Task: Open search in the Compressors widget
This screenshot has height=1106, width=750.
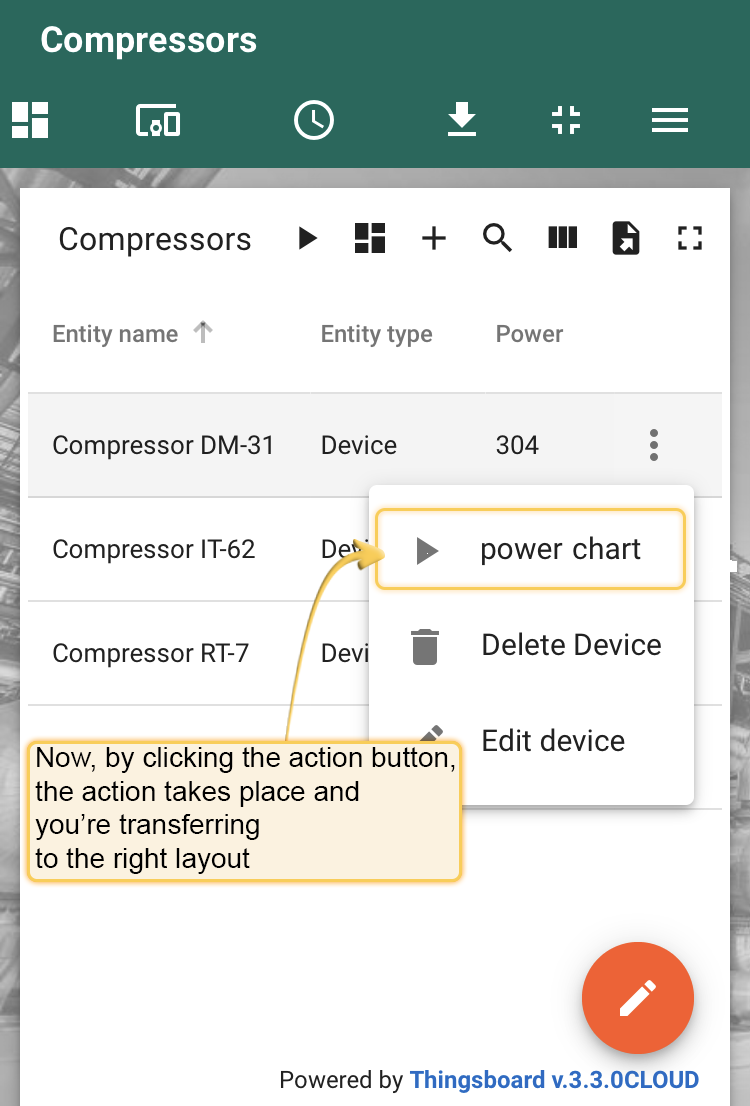Action: point(497,238)
